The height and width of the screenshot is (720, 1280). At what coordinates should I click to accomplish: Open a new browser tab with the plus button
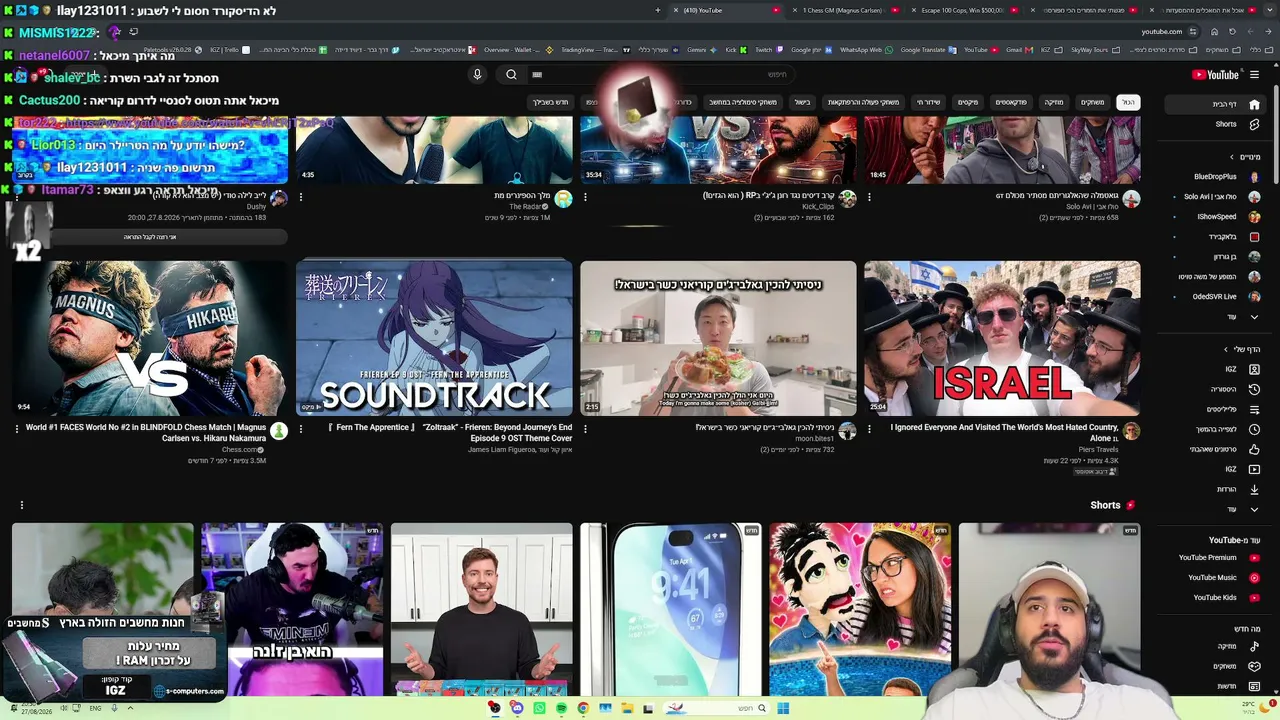[658, 10]
